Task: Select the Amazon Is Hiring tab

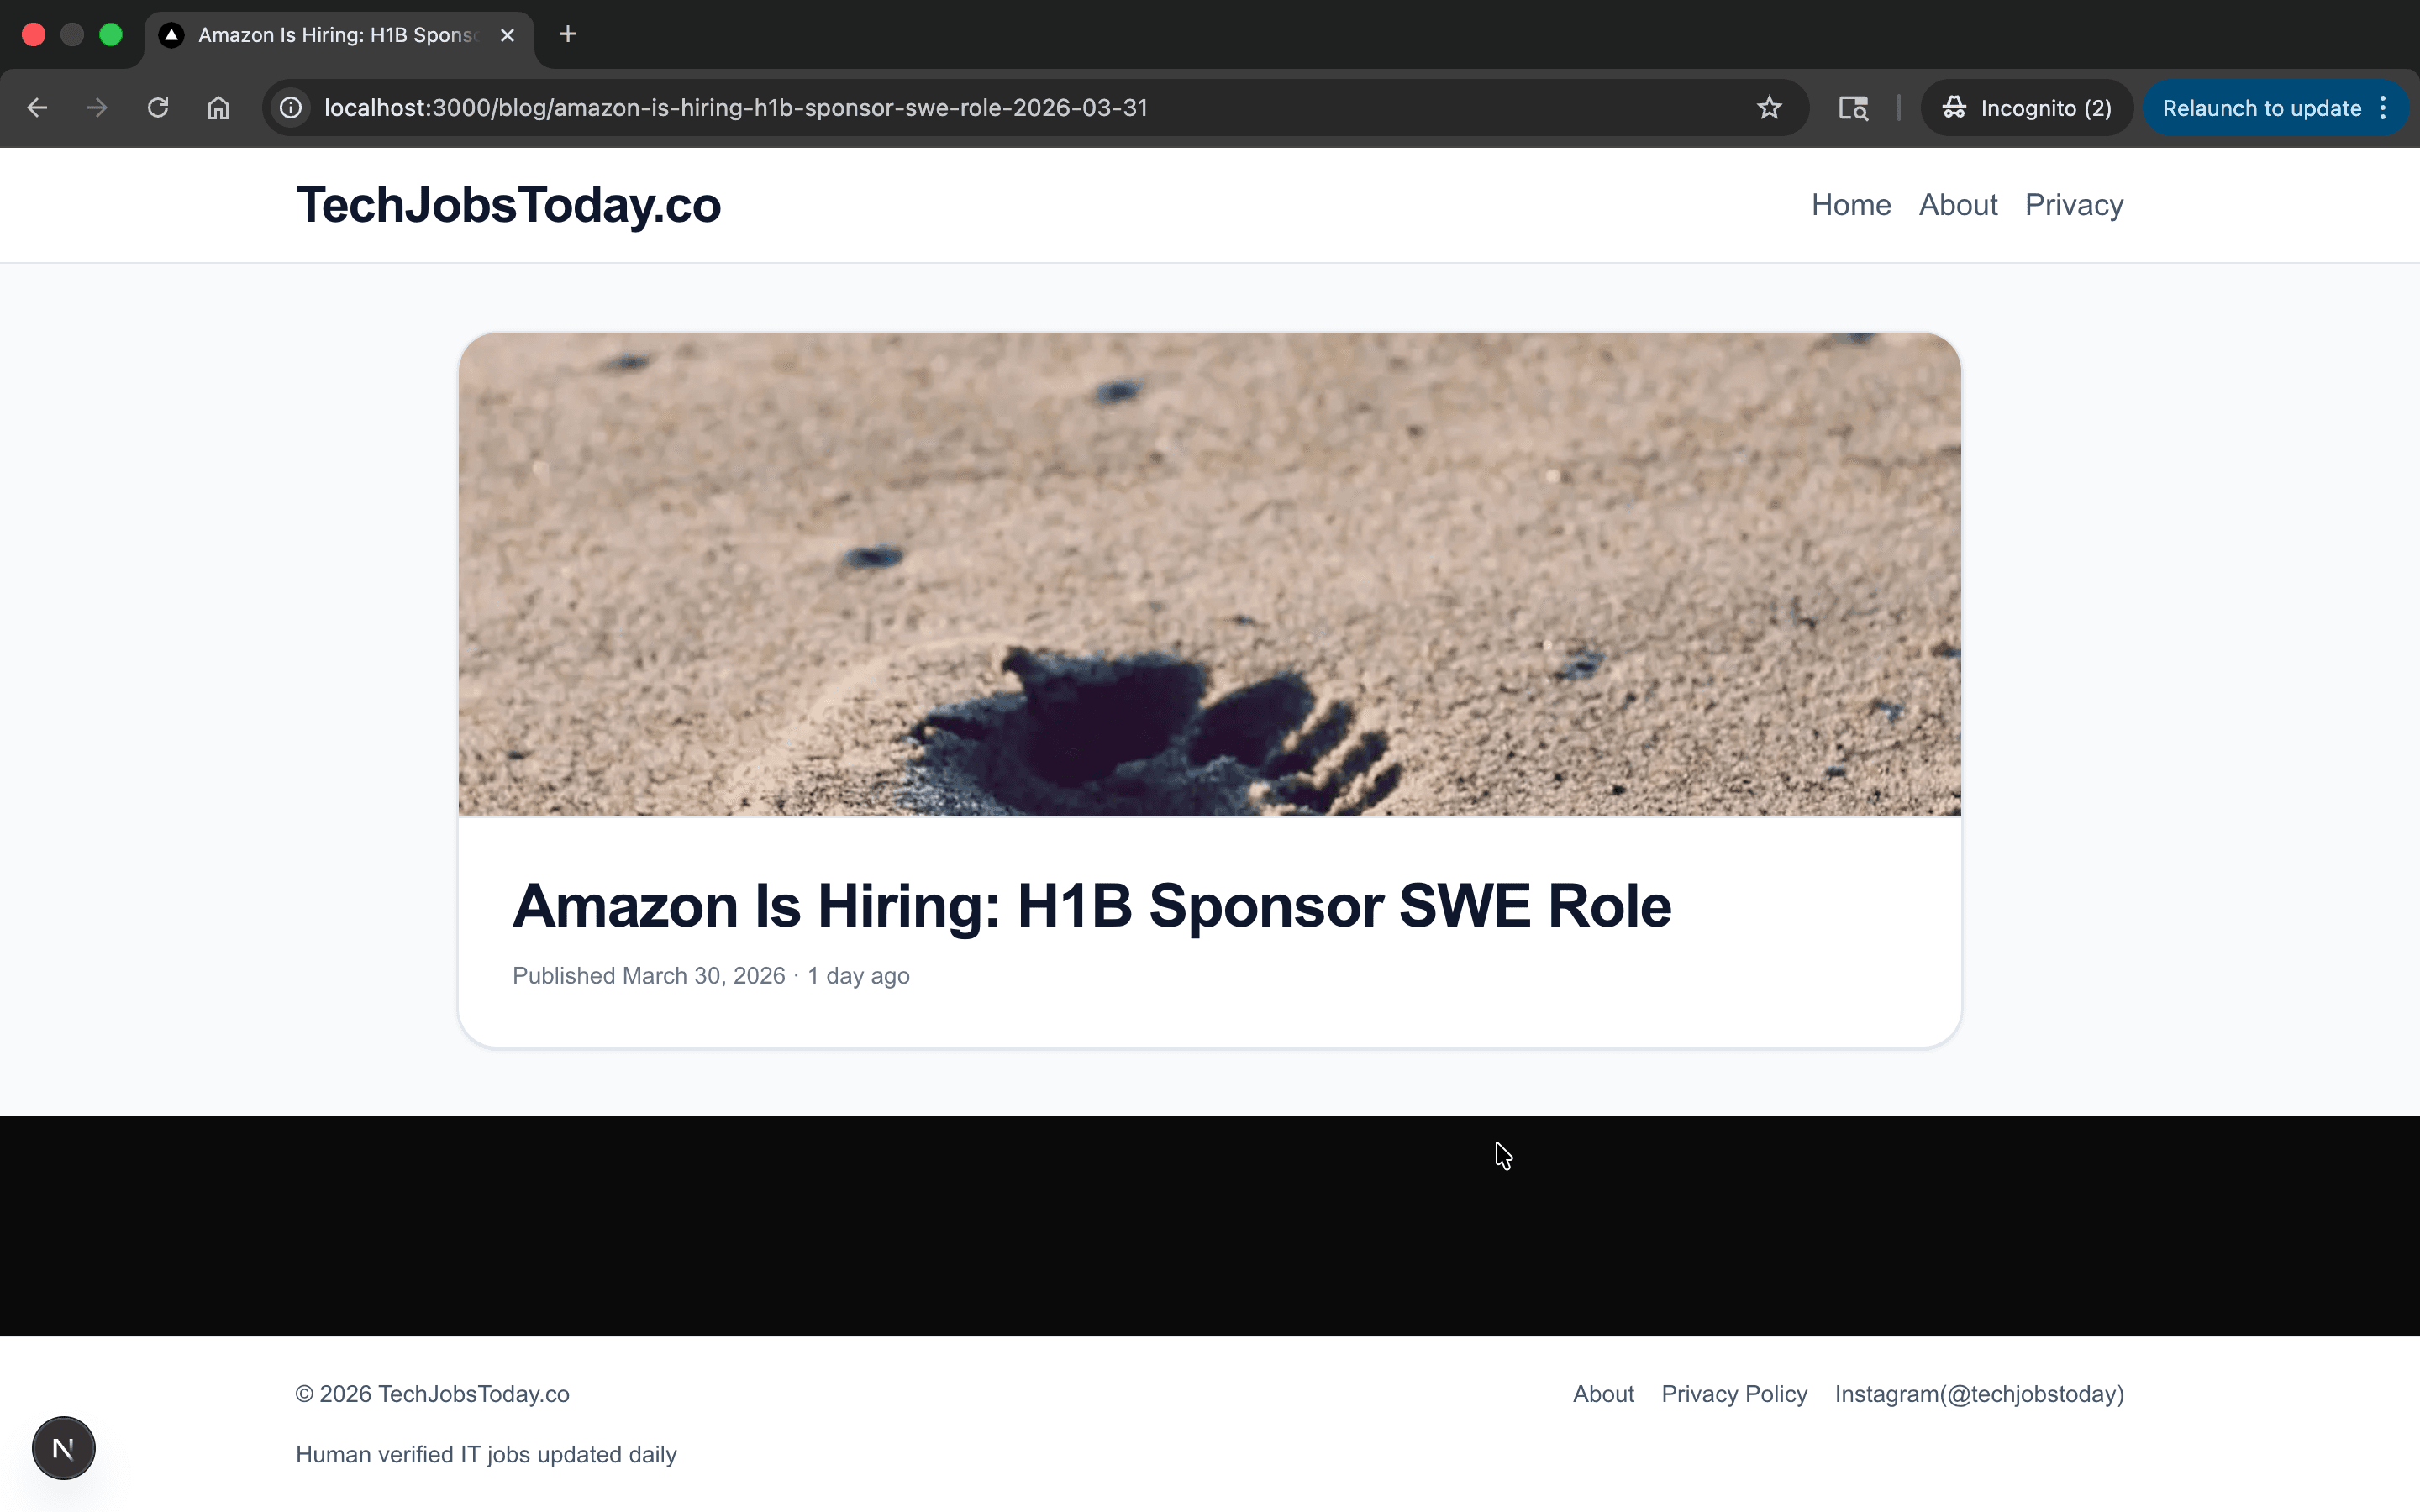Action: pos(336,35)
